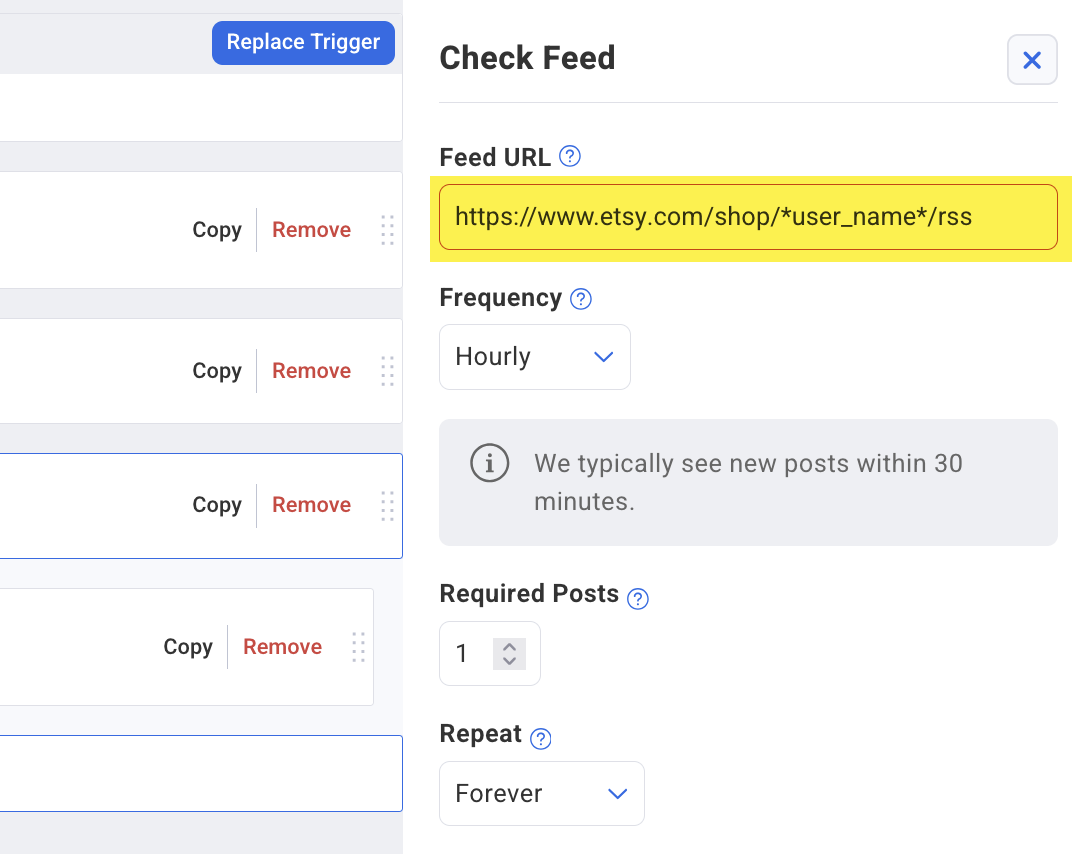
Task: Click the drag handle on fourth row
Action: [358, 647]
